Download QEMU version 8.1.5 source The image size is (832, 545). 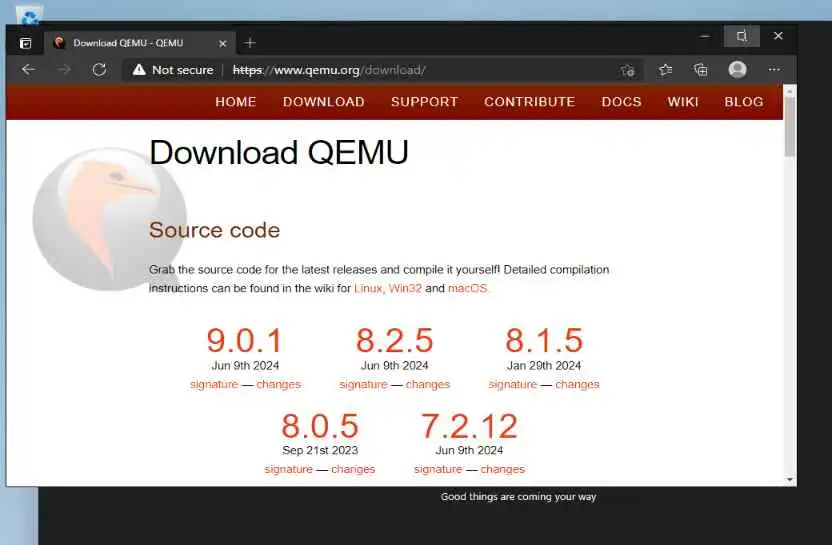pos(544,340)
